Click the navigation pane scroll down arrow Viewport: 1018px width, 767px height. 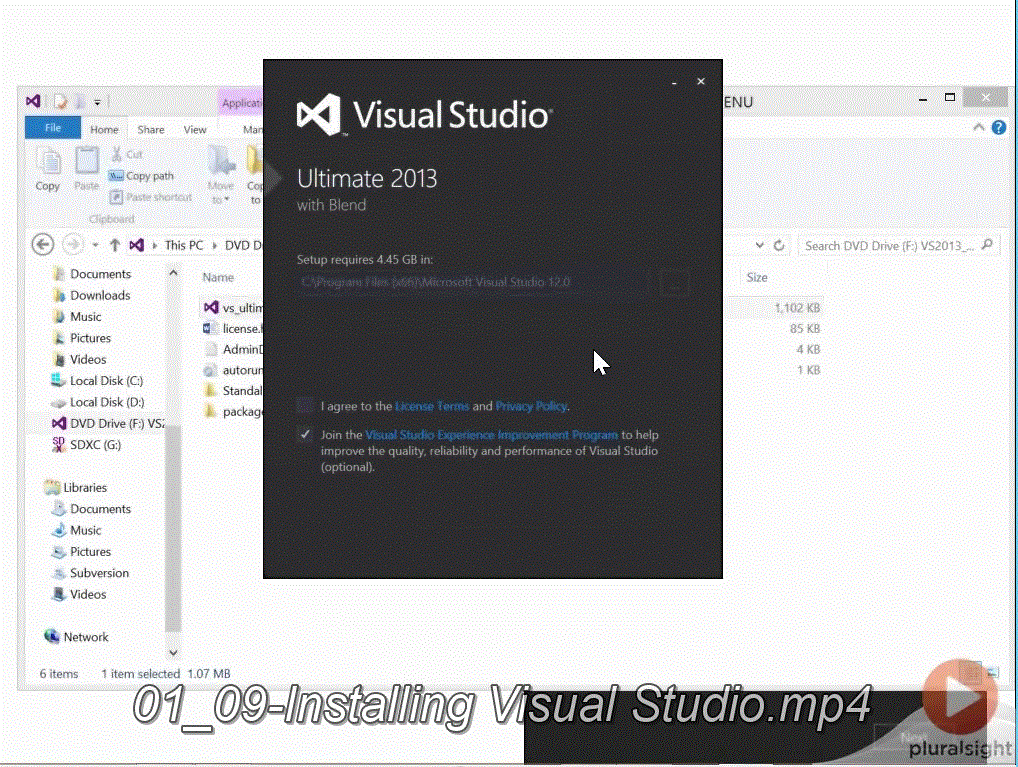pos(173,653)
